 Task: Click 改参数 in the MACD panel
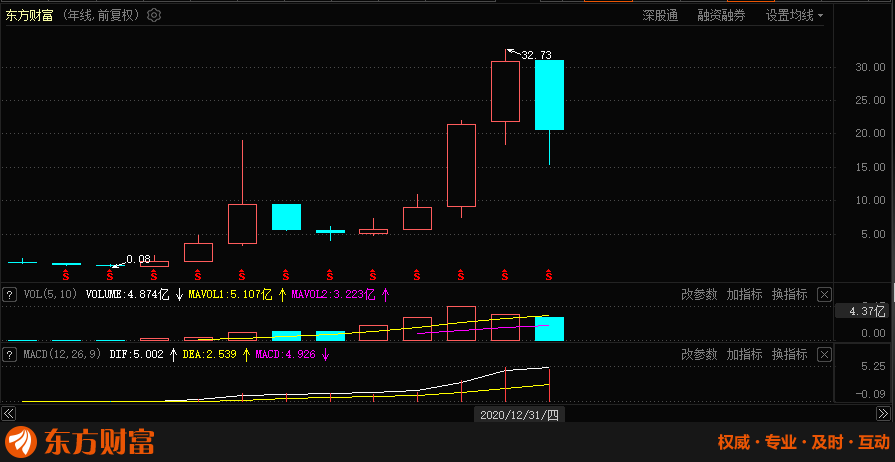click(699, 355)
